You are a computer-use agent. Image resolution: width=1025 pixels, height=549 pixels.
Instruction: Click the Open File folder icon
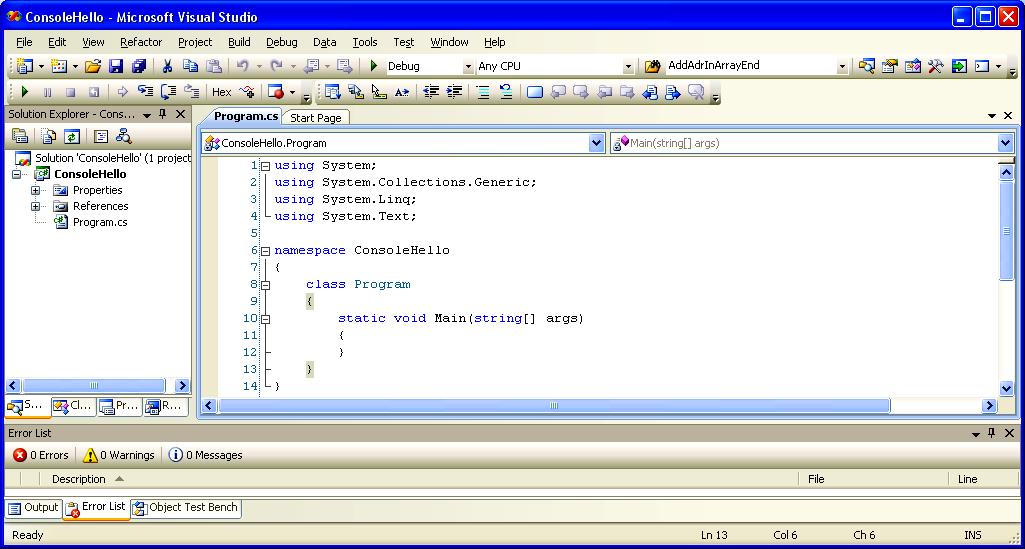pos(93,66)
